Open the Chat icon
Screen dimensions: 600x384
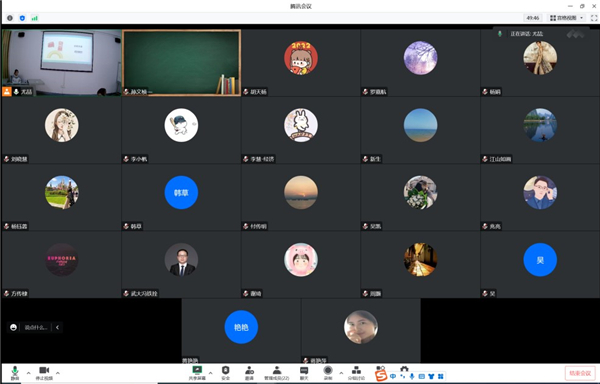(304, 373)
